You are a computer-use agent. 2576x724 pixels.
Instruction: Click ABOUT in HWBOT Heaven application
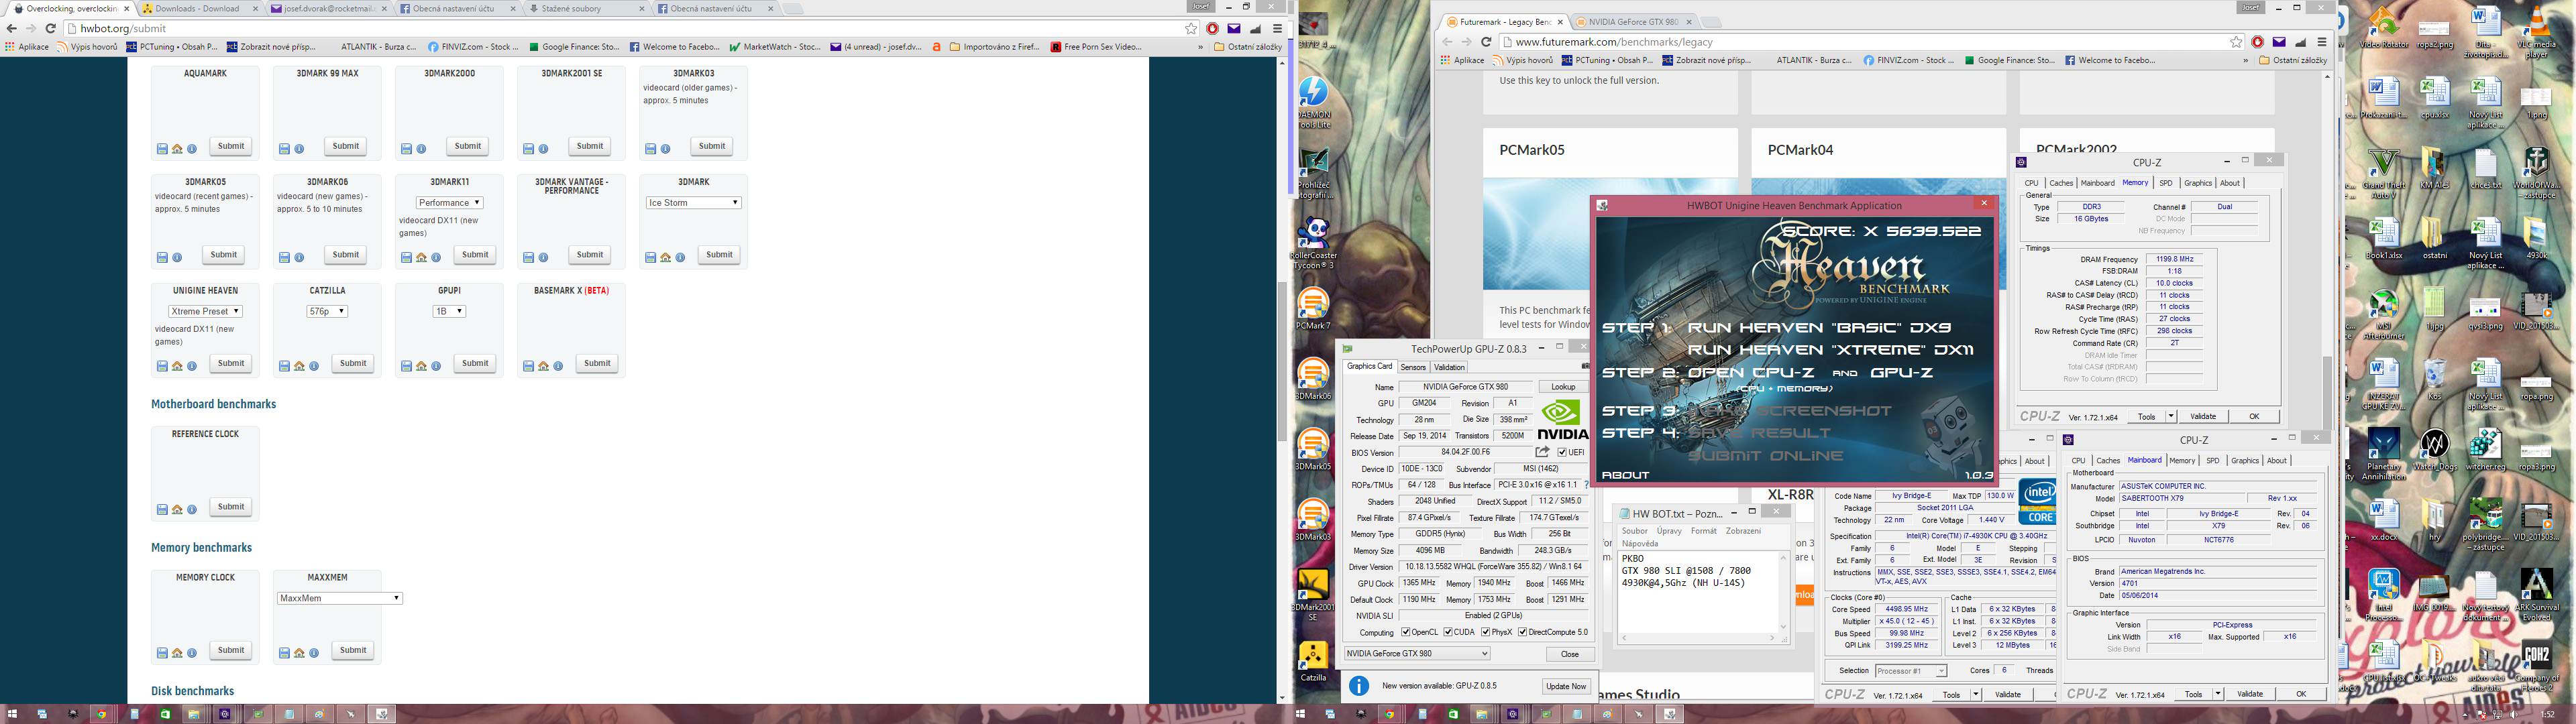point(1625,475)
